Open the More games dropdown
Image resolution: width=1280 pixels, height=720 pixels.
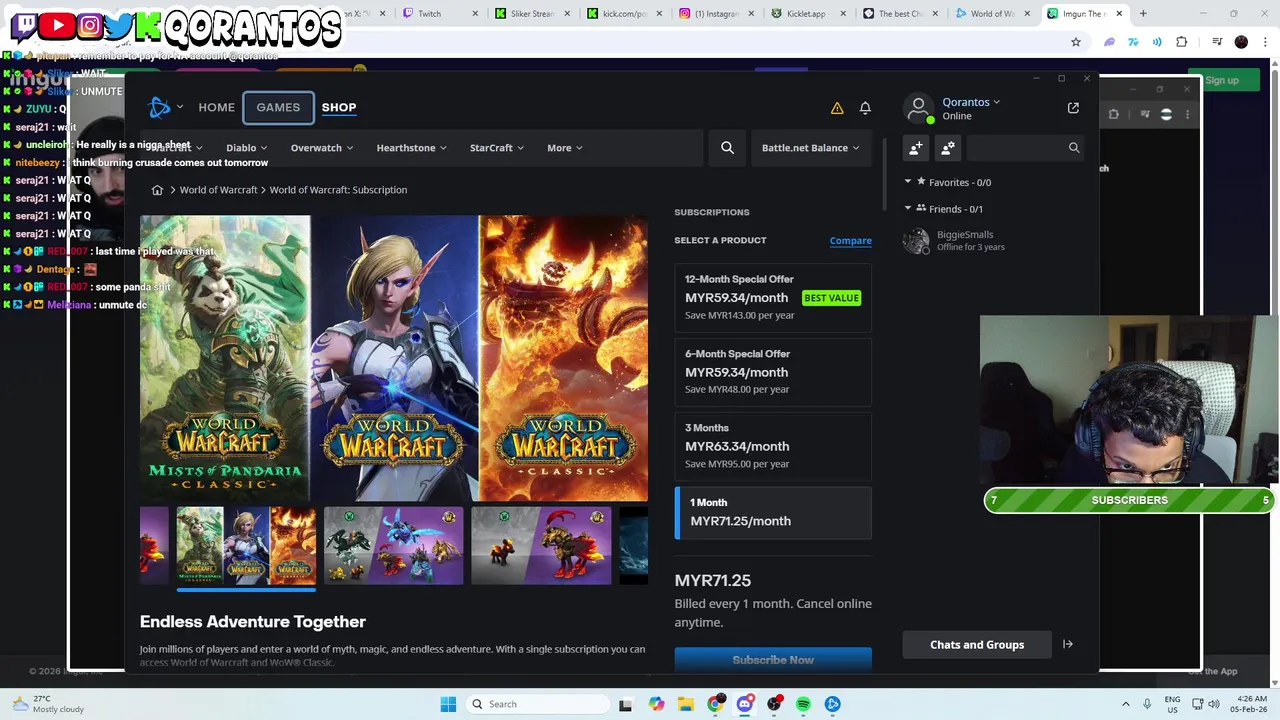coord(565,148)
